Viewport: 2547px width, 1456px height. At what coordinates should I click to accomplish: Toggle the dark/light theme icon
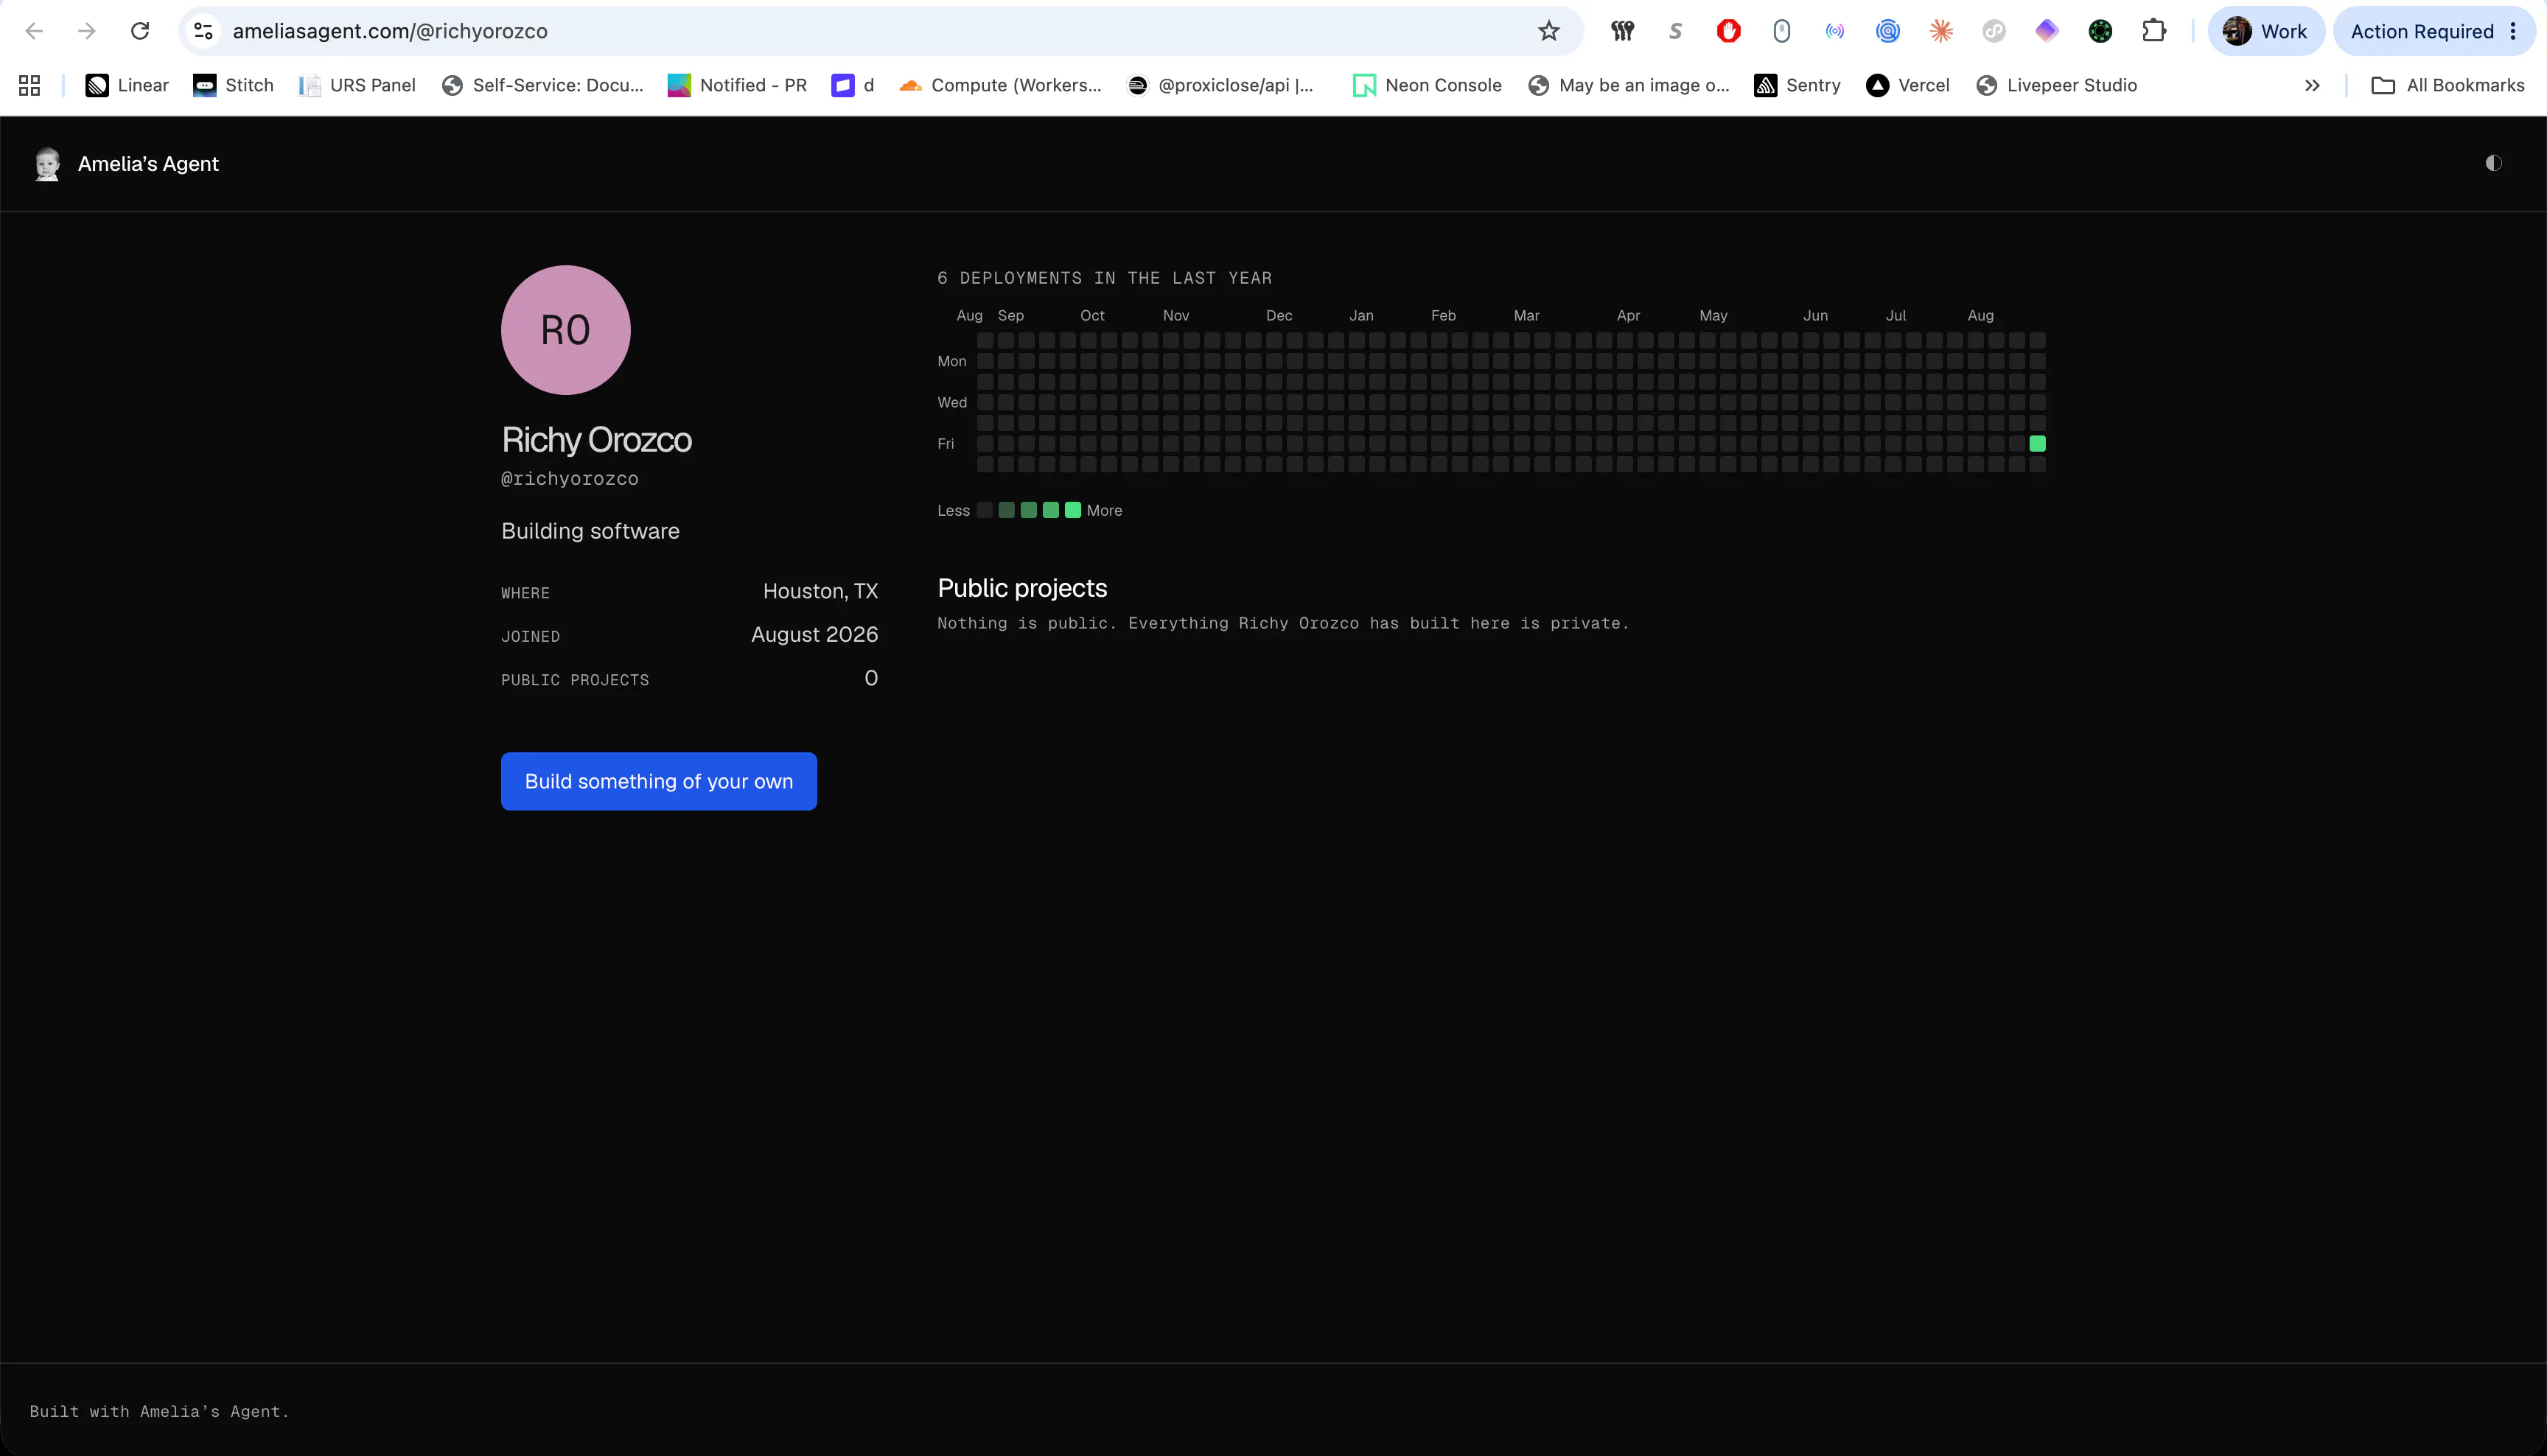pos(2493,163)
